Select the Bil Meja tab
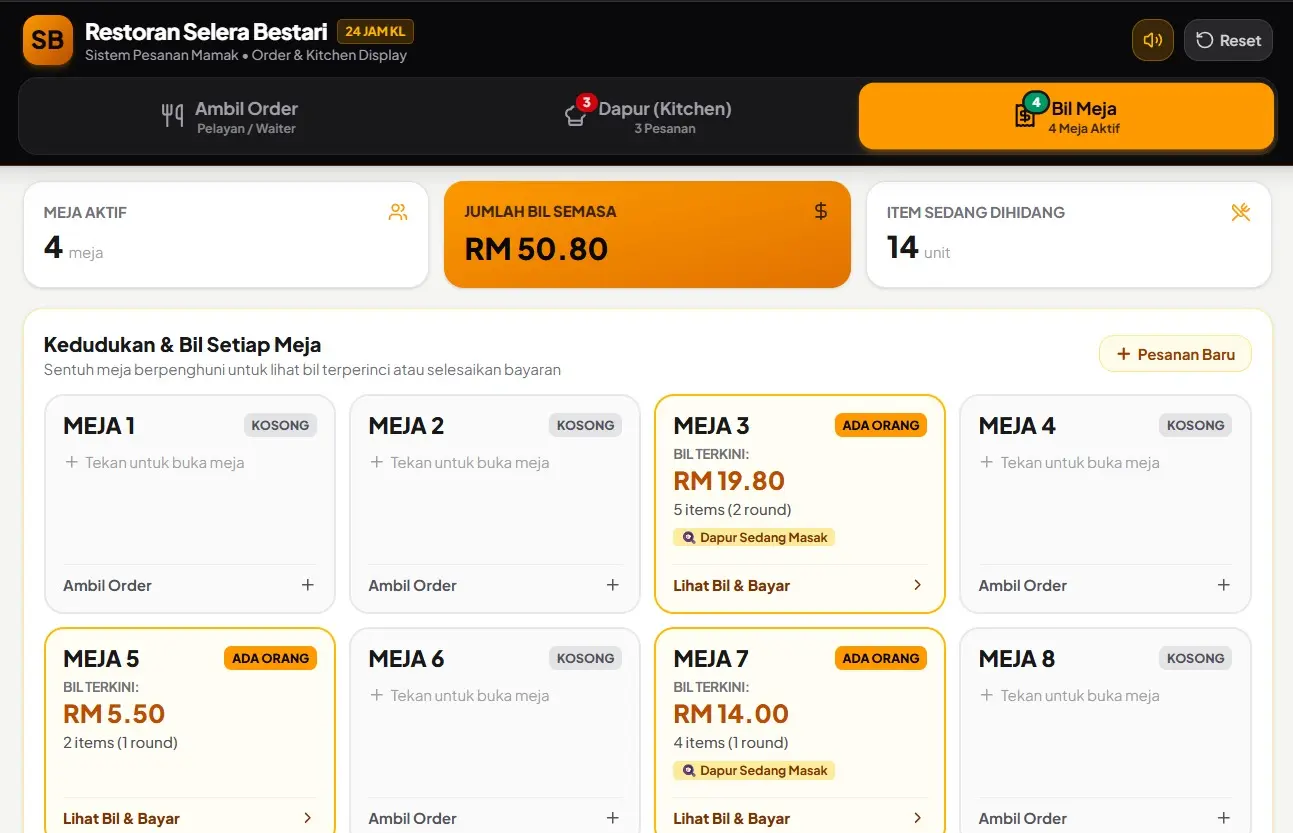Image resolution: width=1293 pixels, height=833 pixels. (1066, 117)
